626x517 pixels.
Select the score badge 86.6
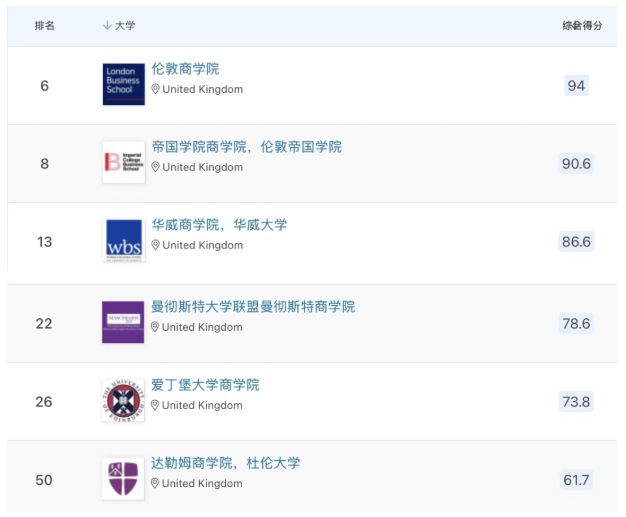(576, 242)
